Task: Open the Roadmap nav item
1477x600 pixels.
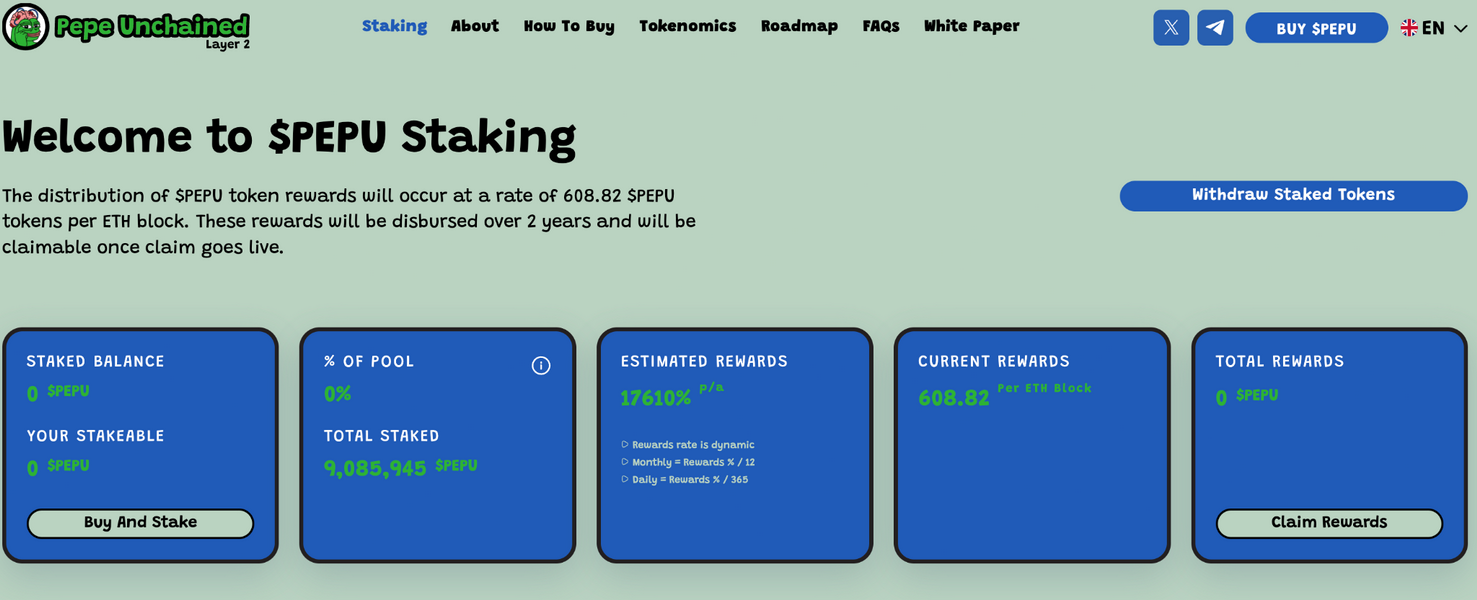Action: [x=799, y=26]
